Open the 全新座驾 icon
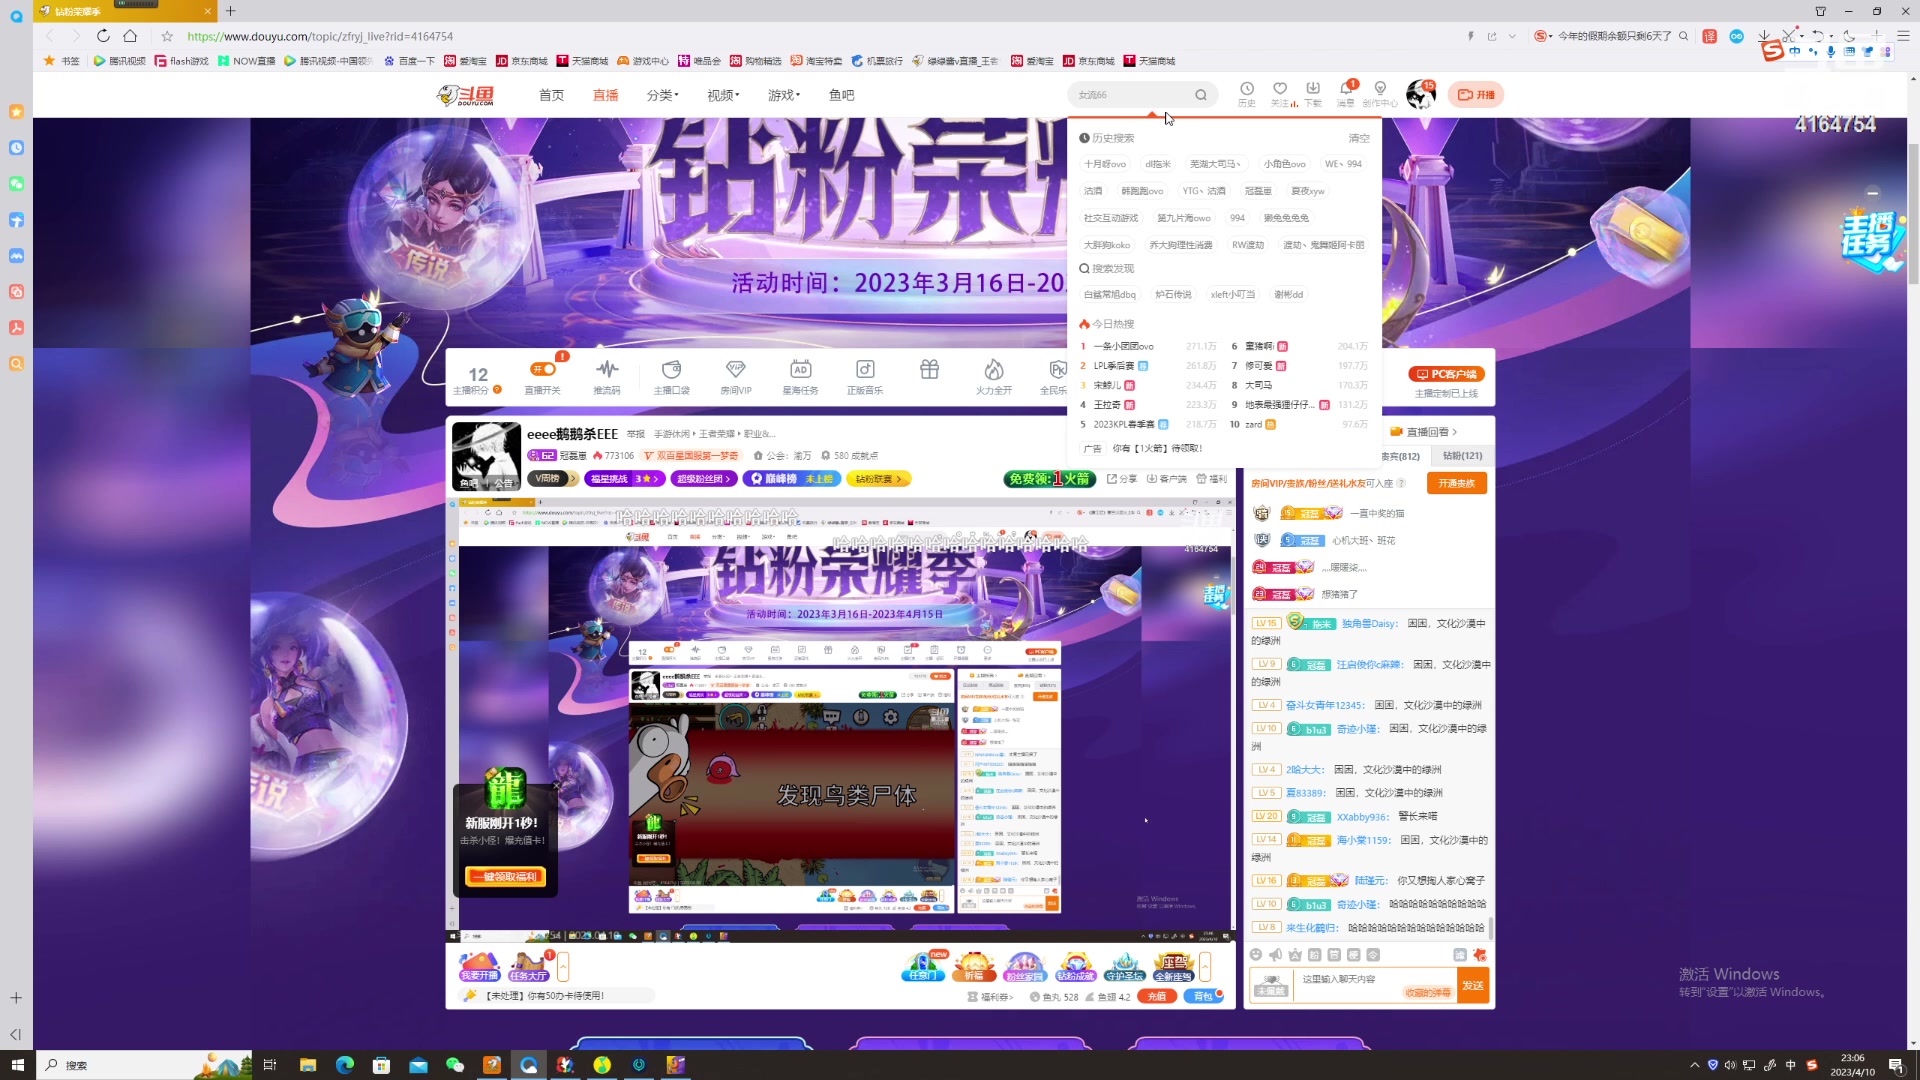Image resolution: width=1920 pixels, height=1080 pixels. point(1173,966)
